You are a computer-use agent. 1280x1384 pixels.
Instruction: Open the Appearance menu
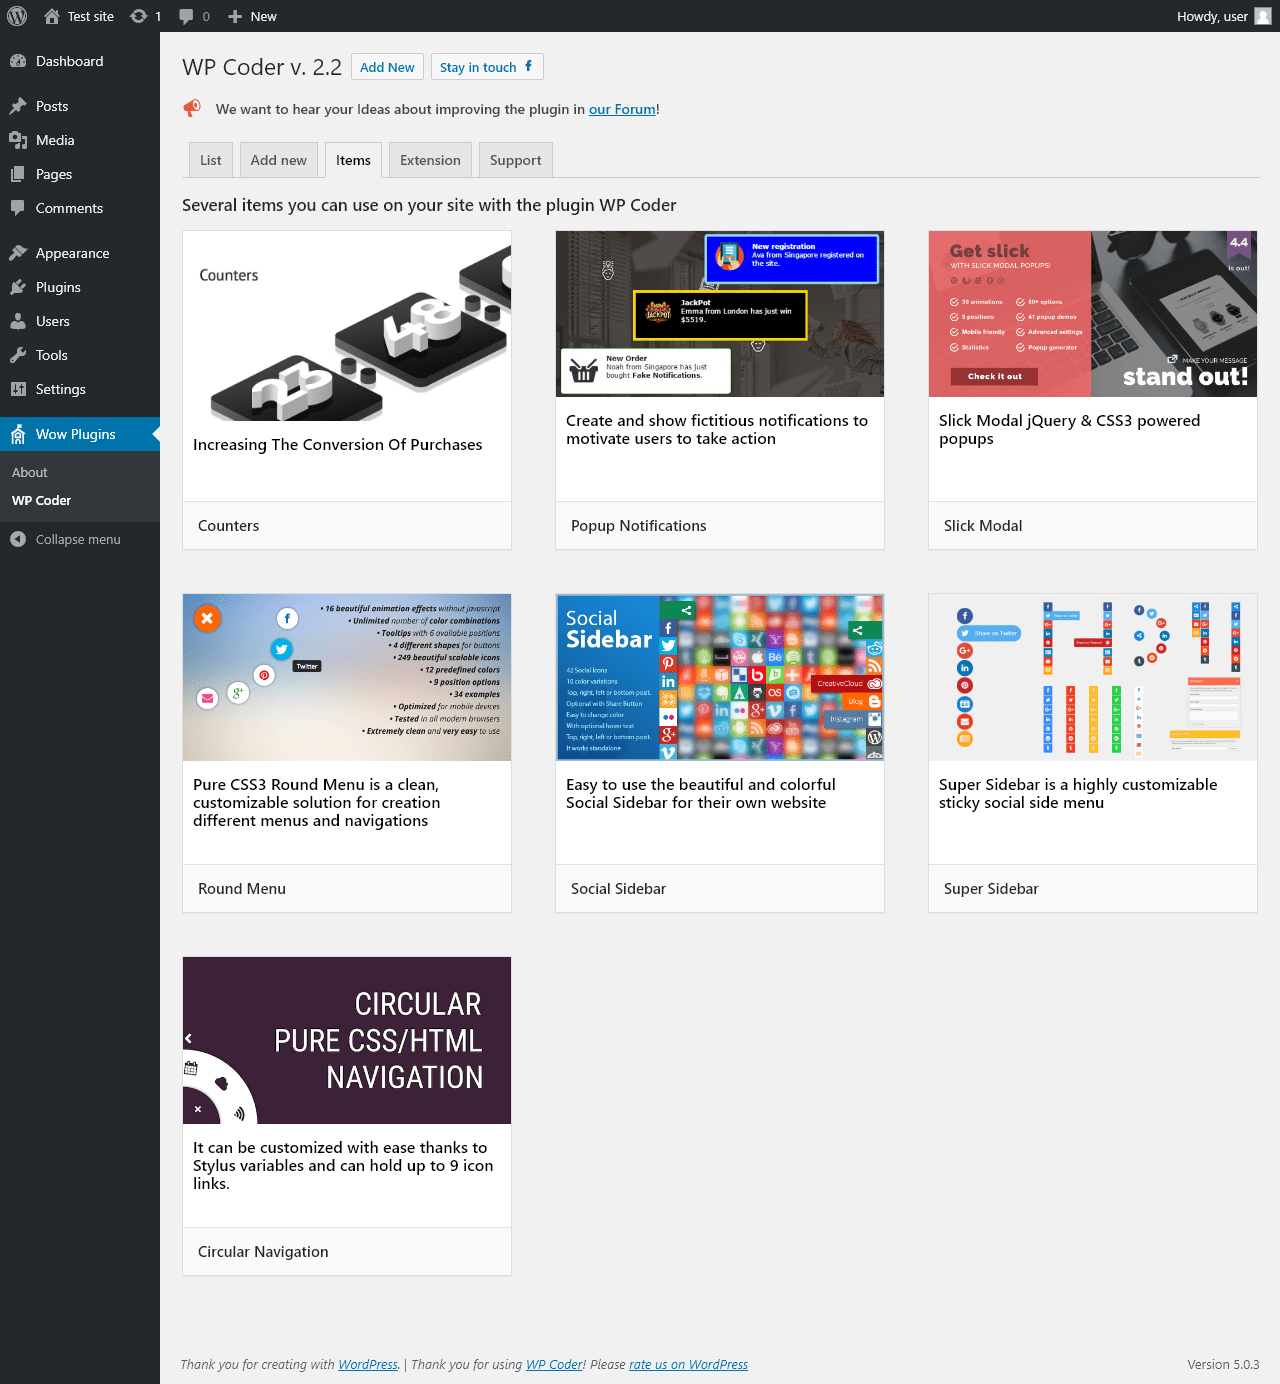(x=80, y=253)
